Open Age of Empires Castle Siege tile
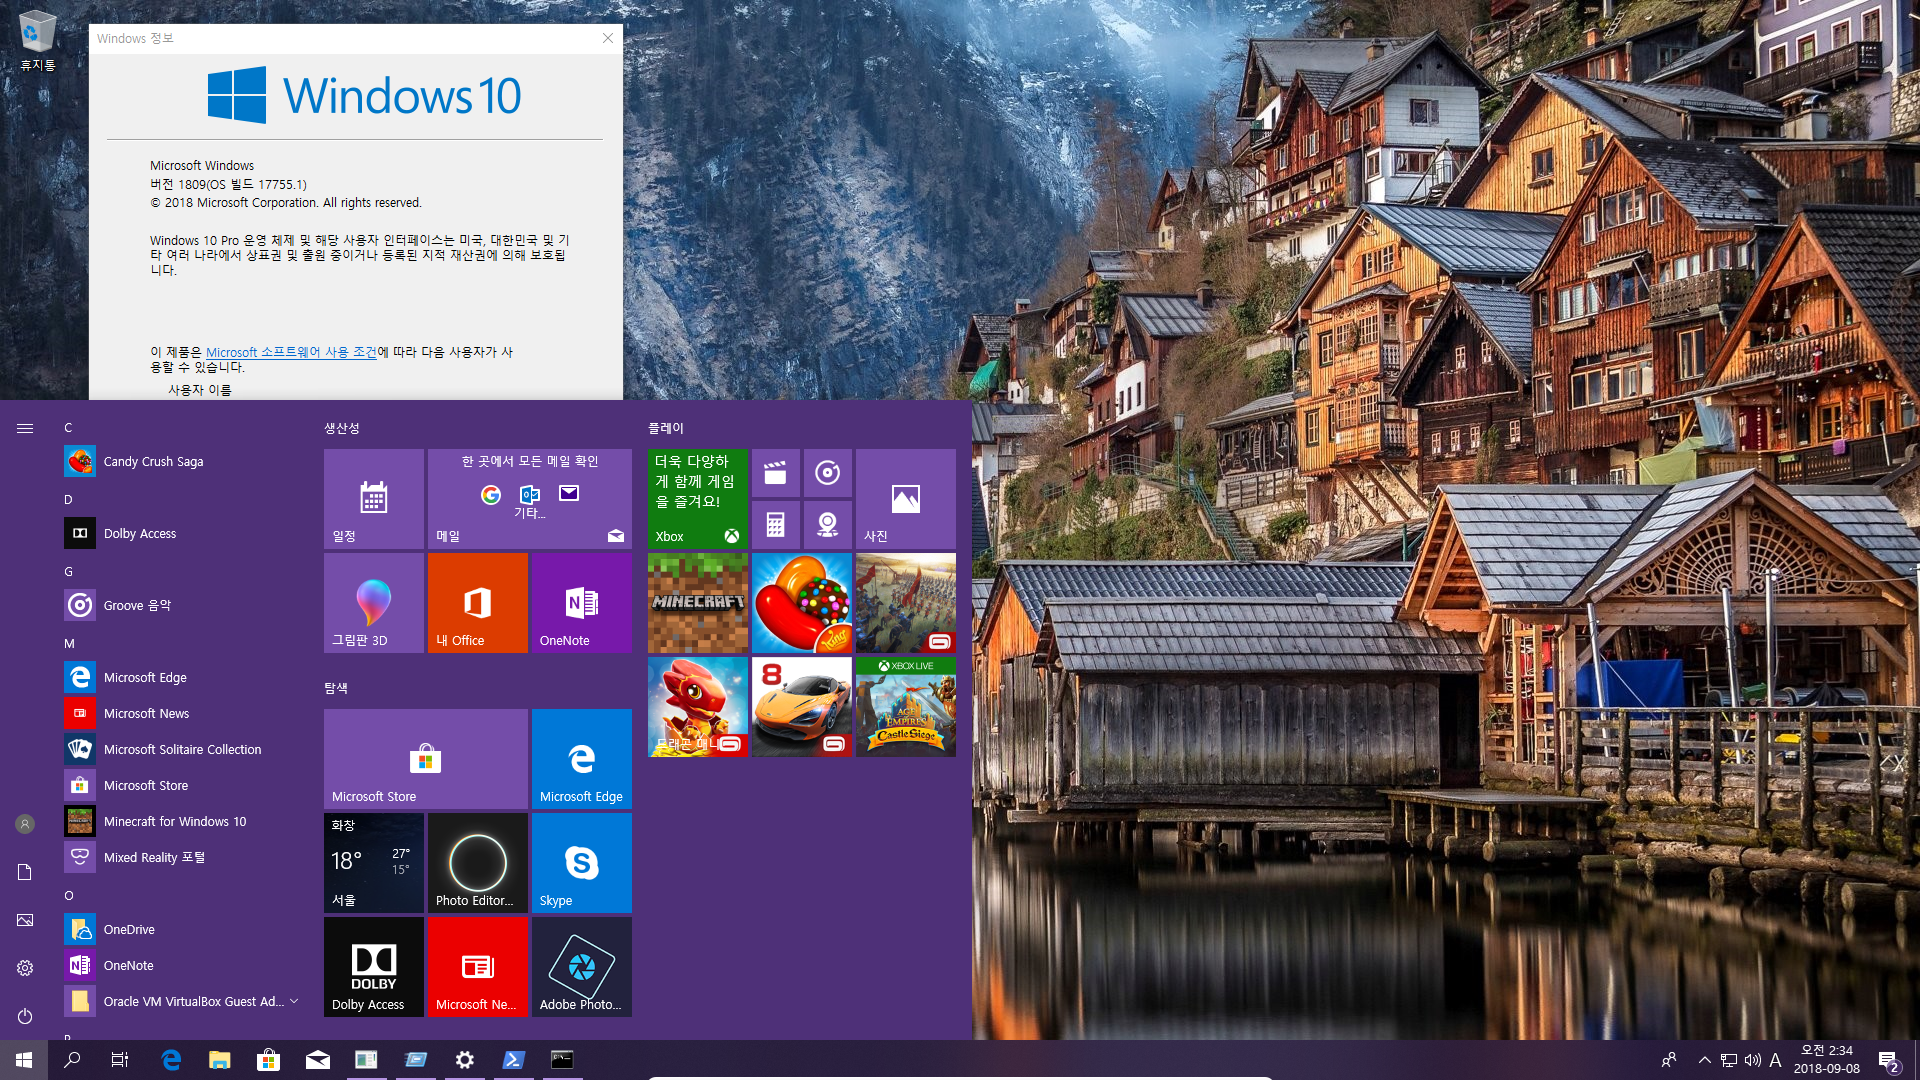1920x1080 pixels. [x=906, y=707]
